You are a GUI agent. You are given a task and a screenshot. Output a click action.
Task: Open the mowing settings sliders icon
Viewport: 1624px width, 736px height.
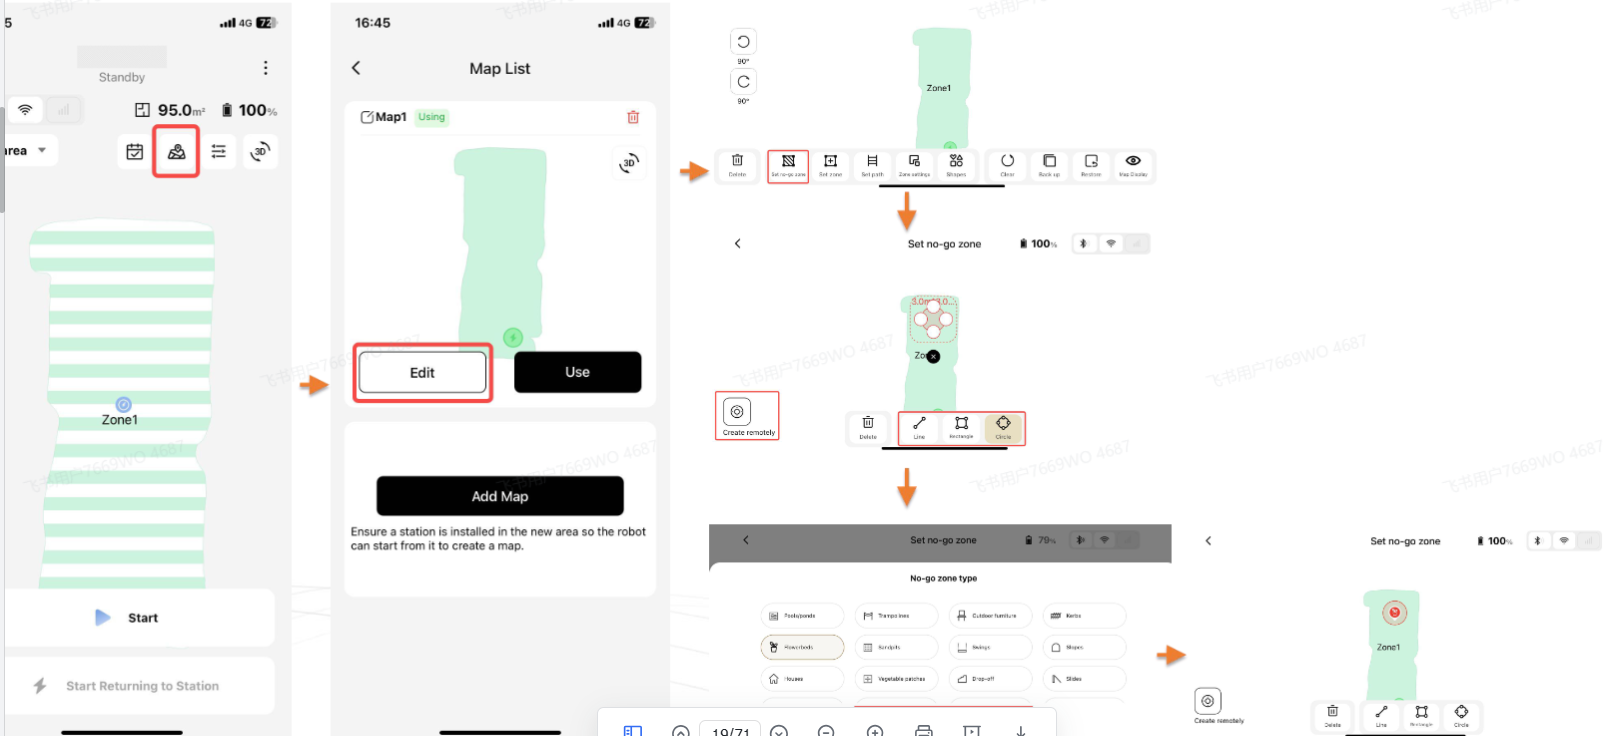[x=219, y=152]
